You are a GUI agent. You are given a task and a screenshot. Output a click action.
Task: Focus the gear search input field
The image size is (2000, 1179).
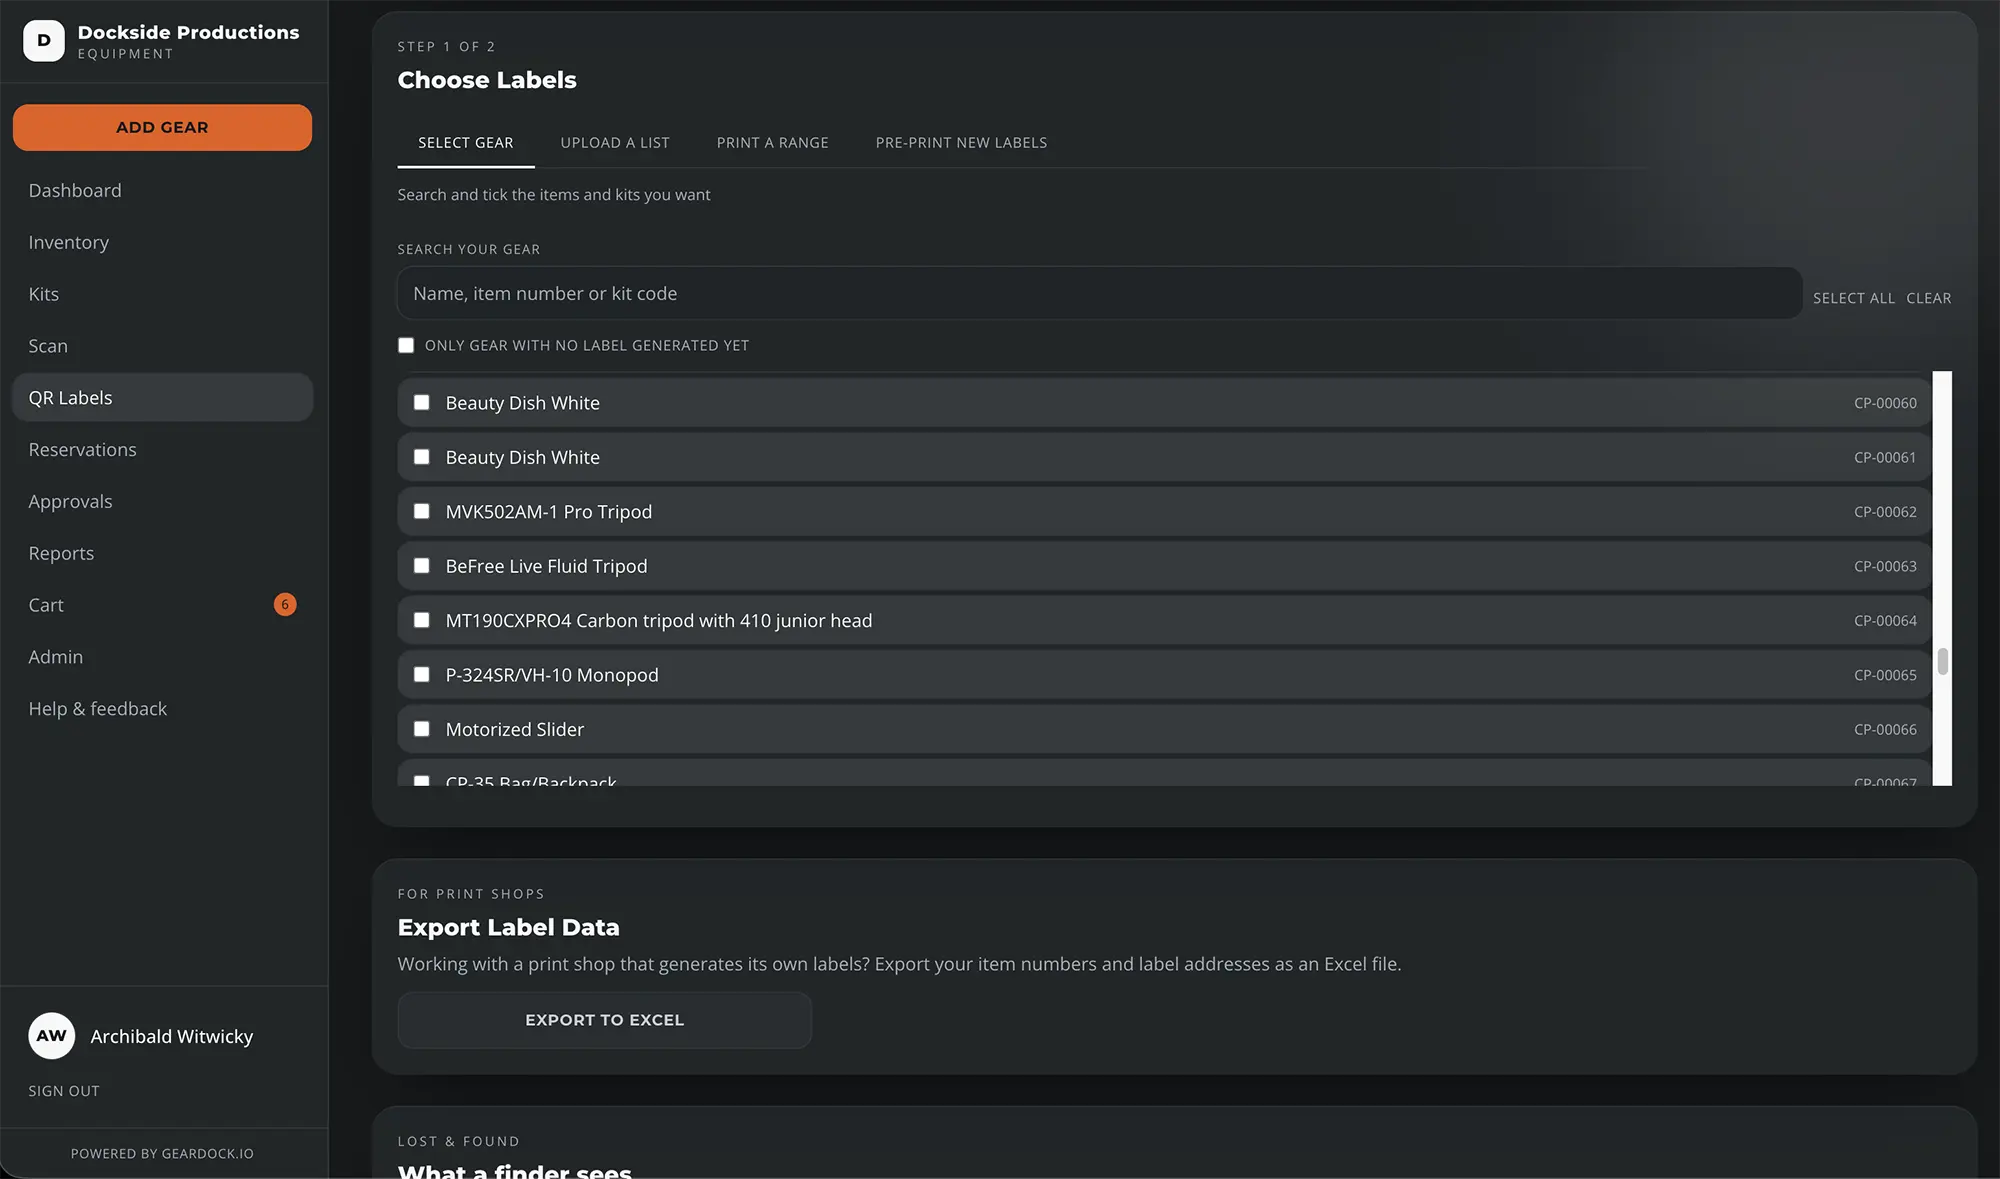1100,293
